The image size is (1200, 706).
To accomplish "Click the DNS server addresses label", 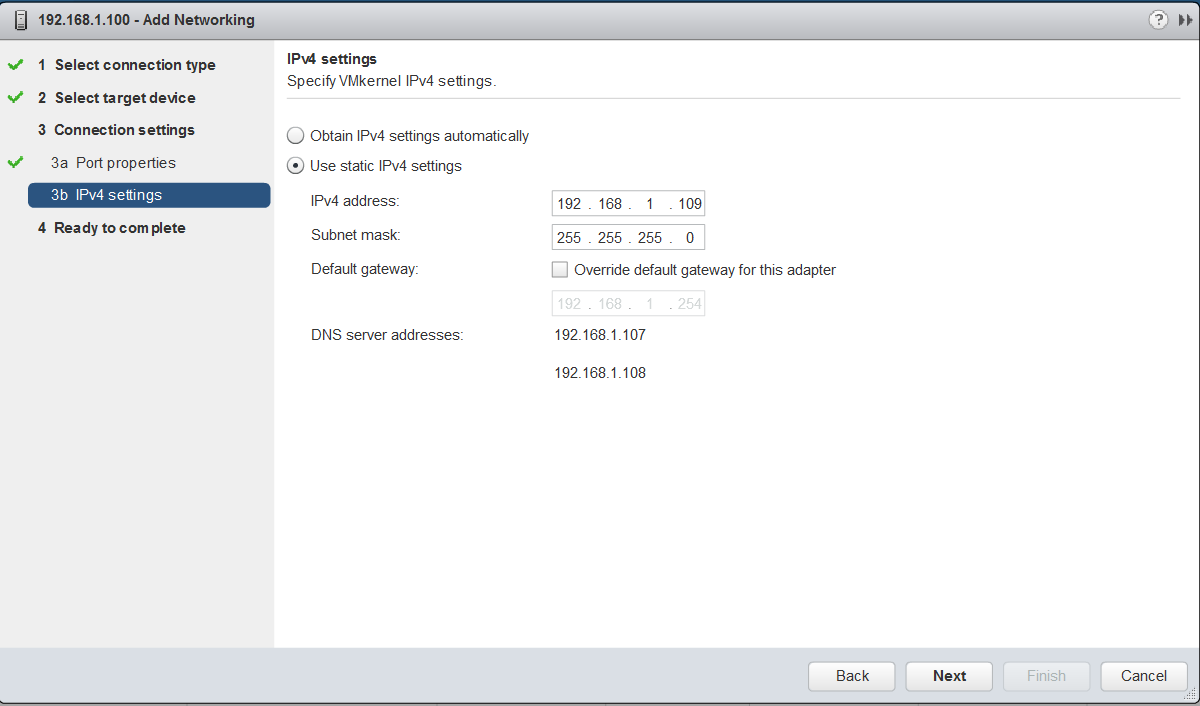I will 387,335.
